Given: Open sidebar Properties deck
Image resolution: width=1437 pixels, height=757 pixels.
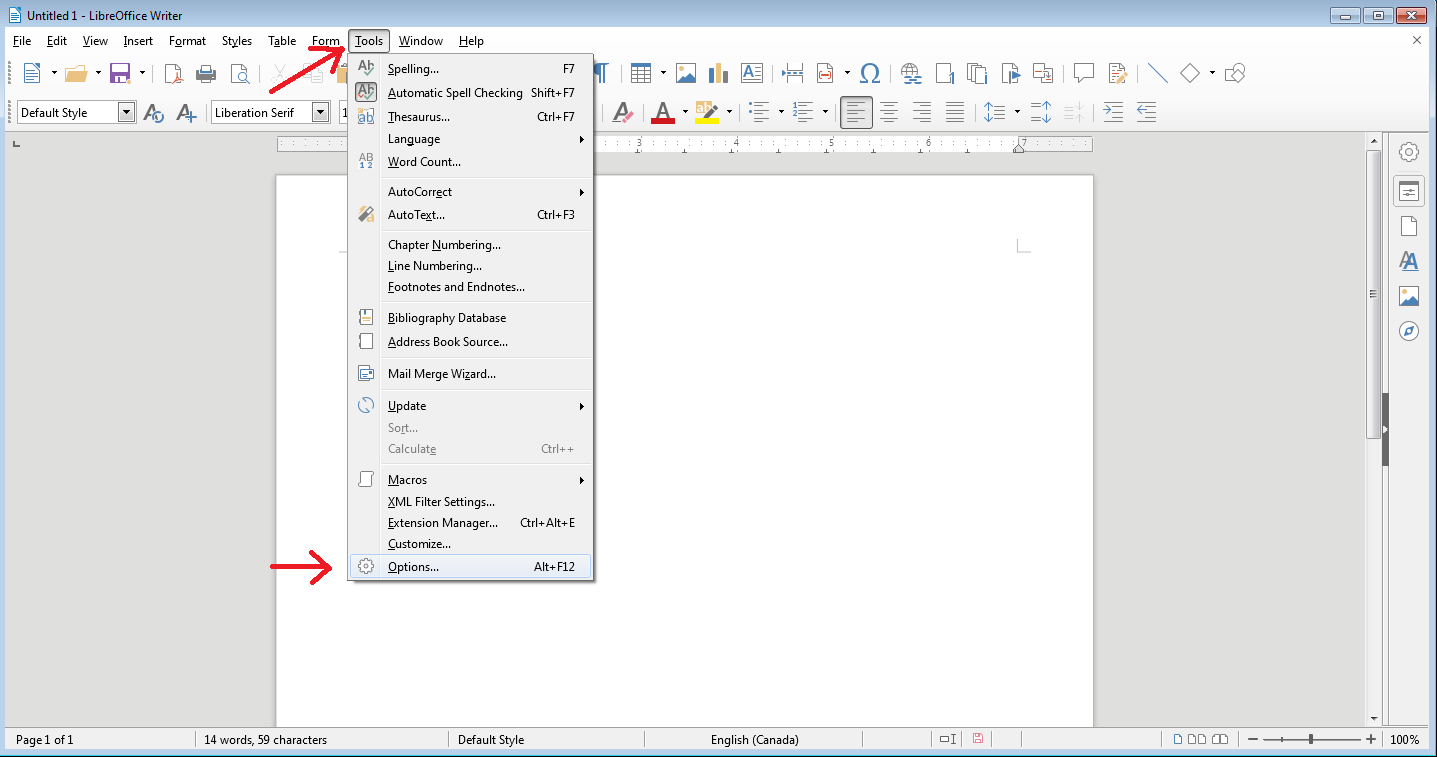Looking at the screenshot, I should coord(1409,191).
